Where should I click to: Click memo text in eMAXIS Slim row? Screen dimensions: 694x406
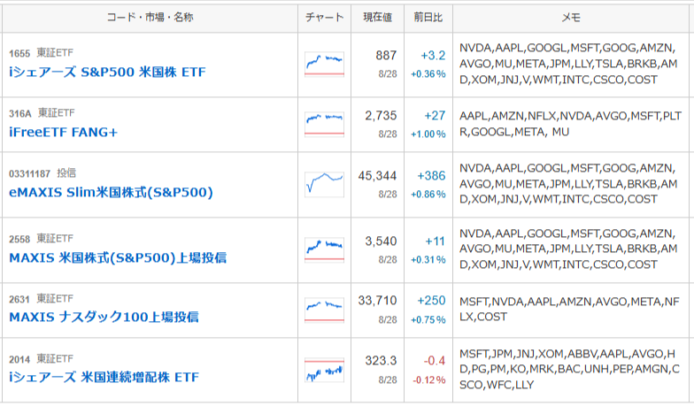(x=568, y=184)
